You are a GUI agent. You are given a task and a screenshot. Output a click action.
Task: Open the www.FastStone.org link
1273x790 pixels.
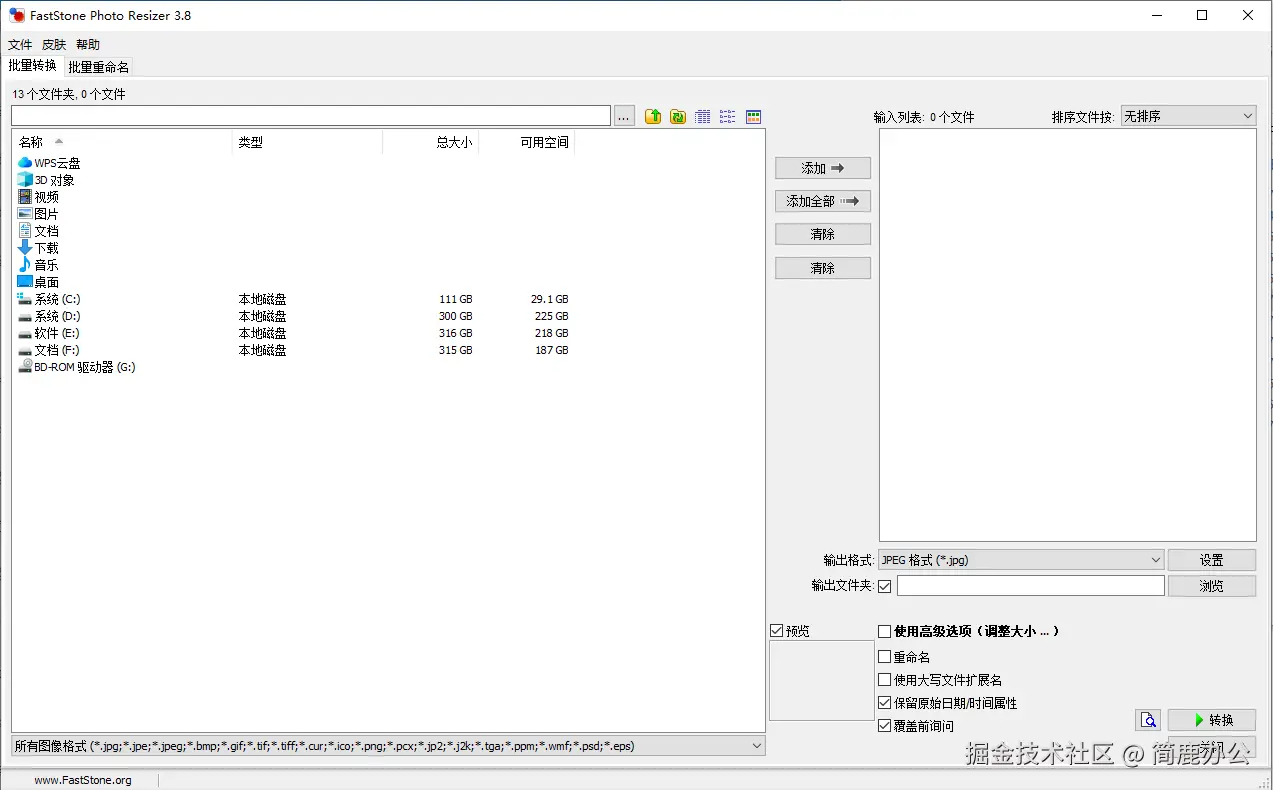(83, 780)
